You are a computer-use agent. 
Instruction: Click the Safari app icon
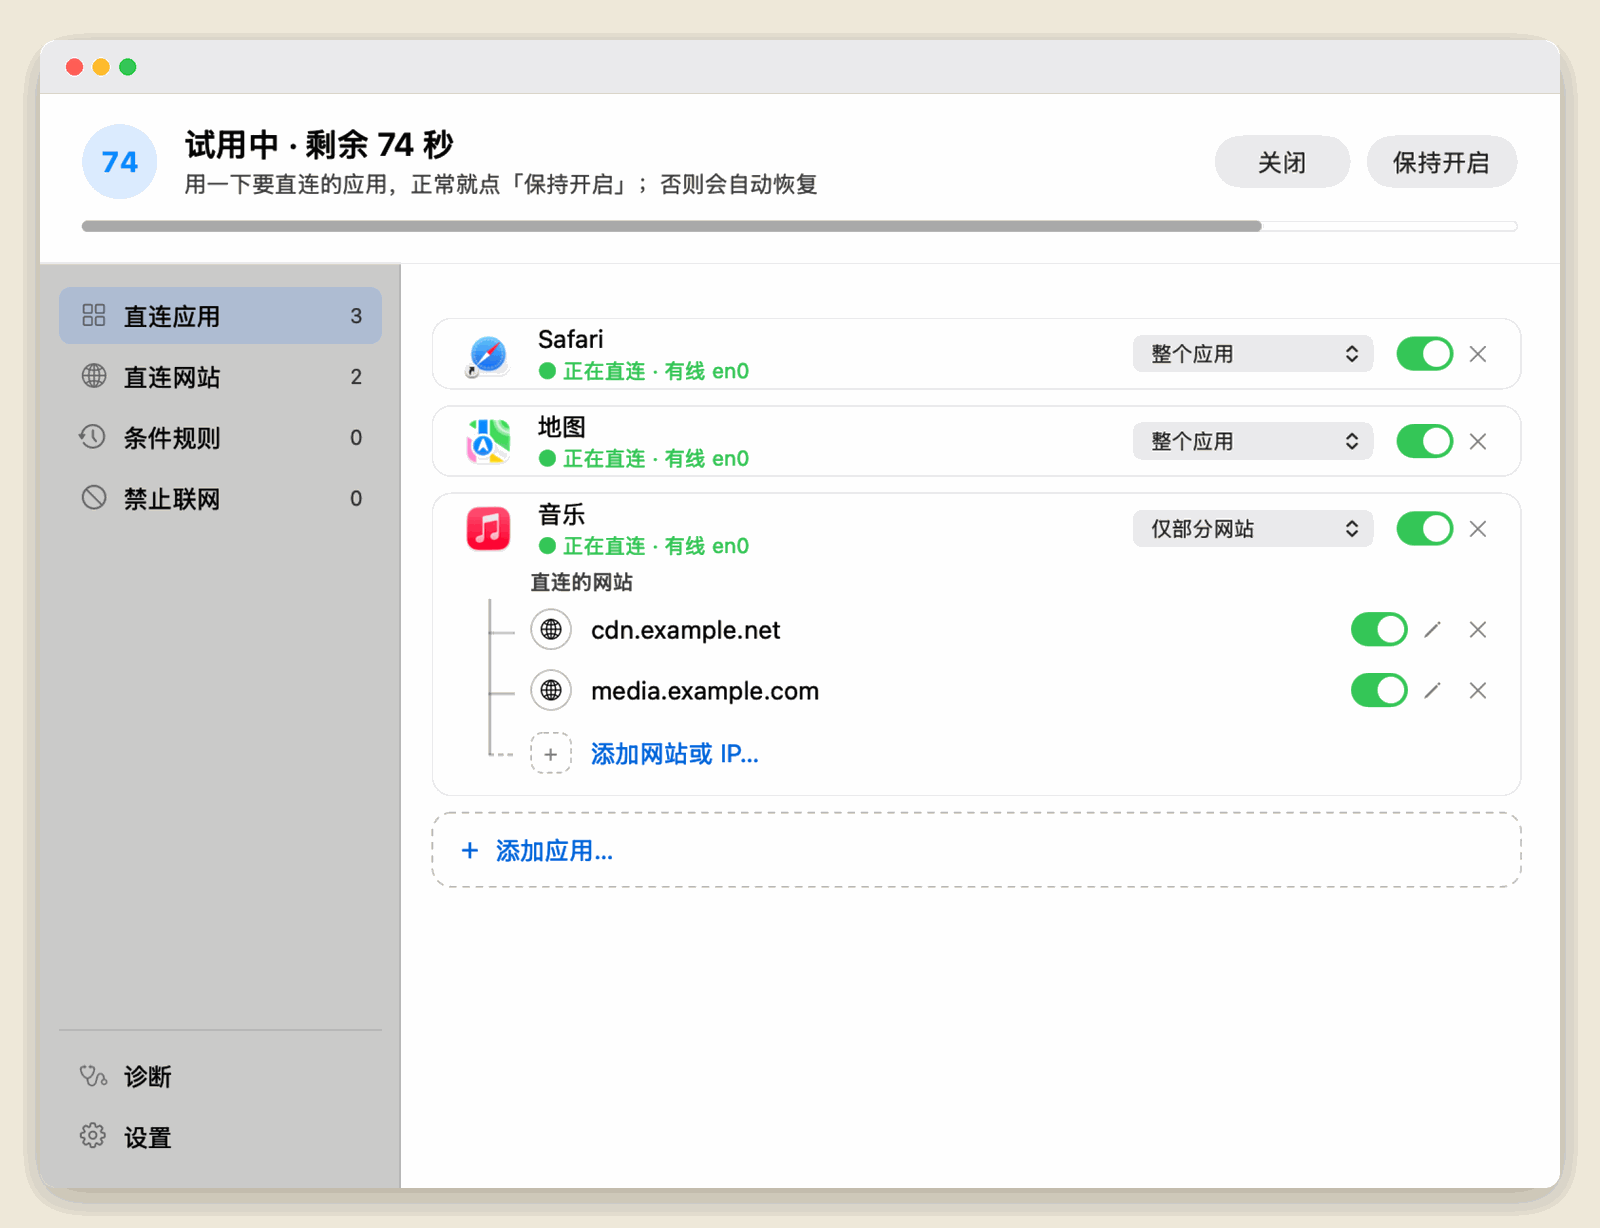tap(488, 355)
